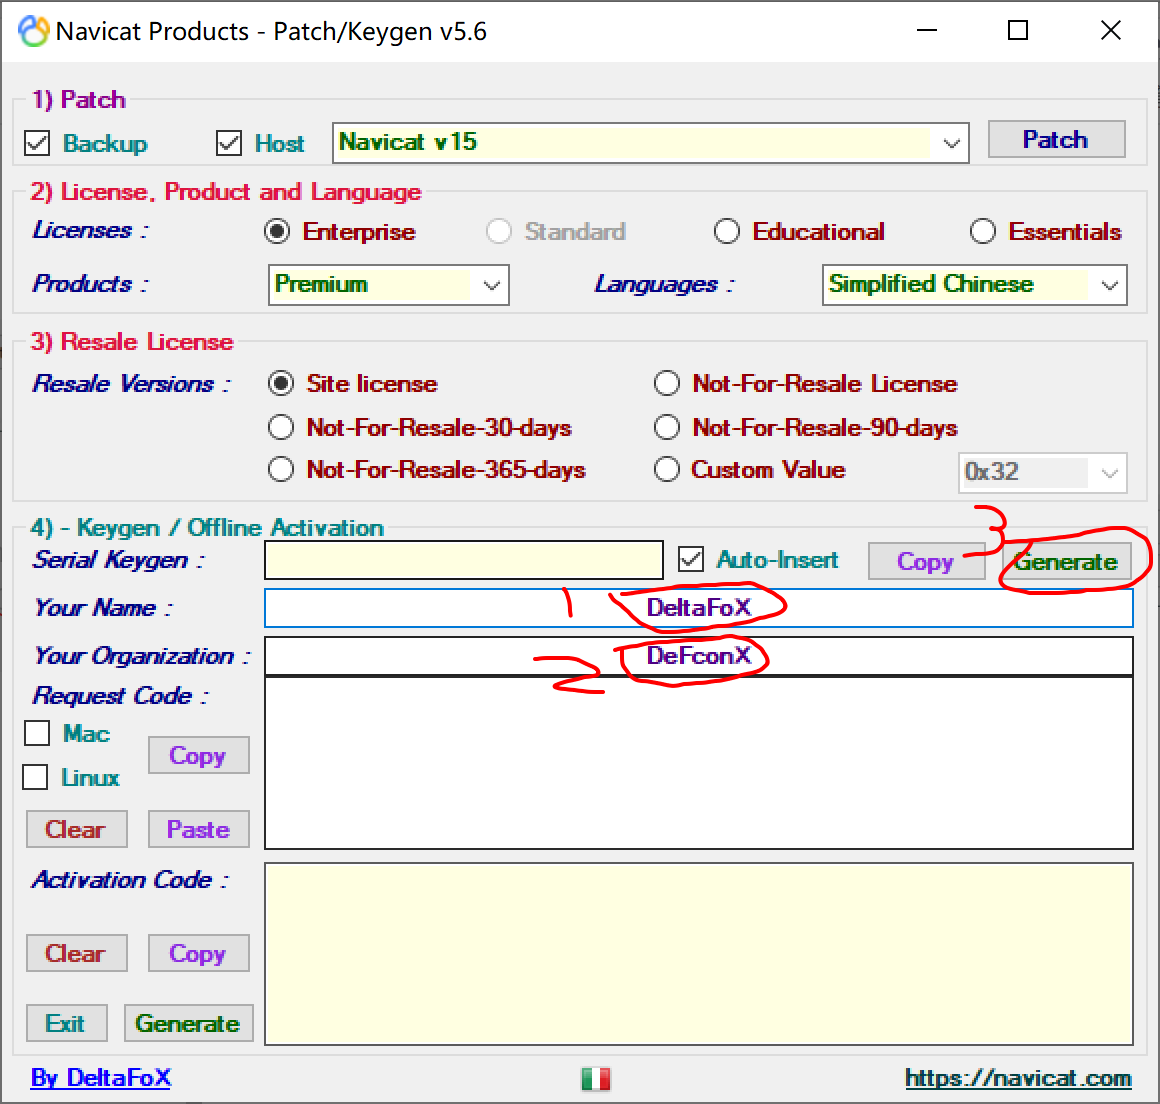Open the Languages Simplified Chinese dropdown

[974, 285]
